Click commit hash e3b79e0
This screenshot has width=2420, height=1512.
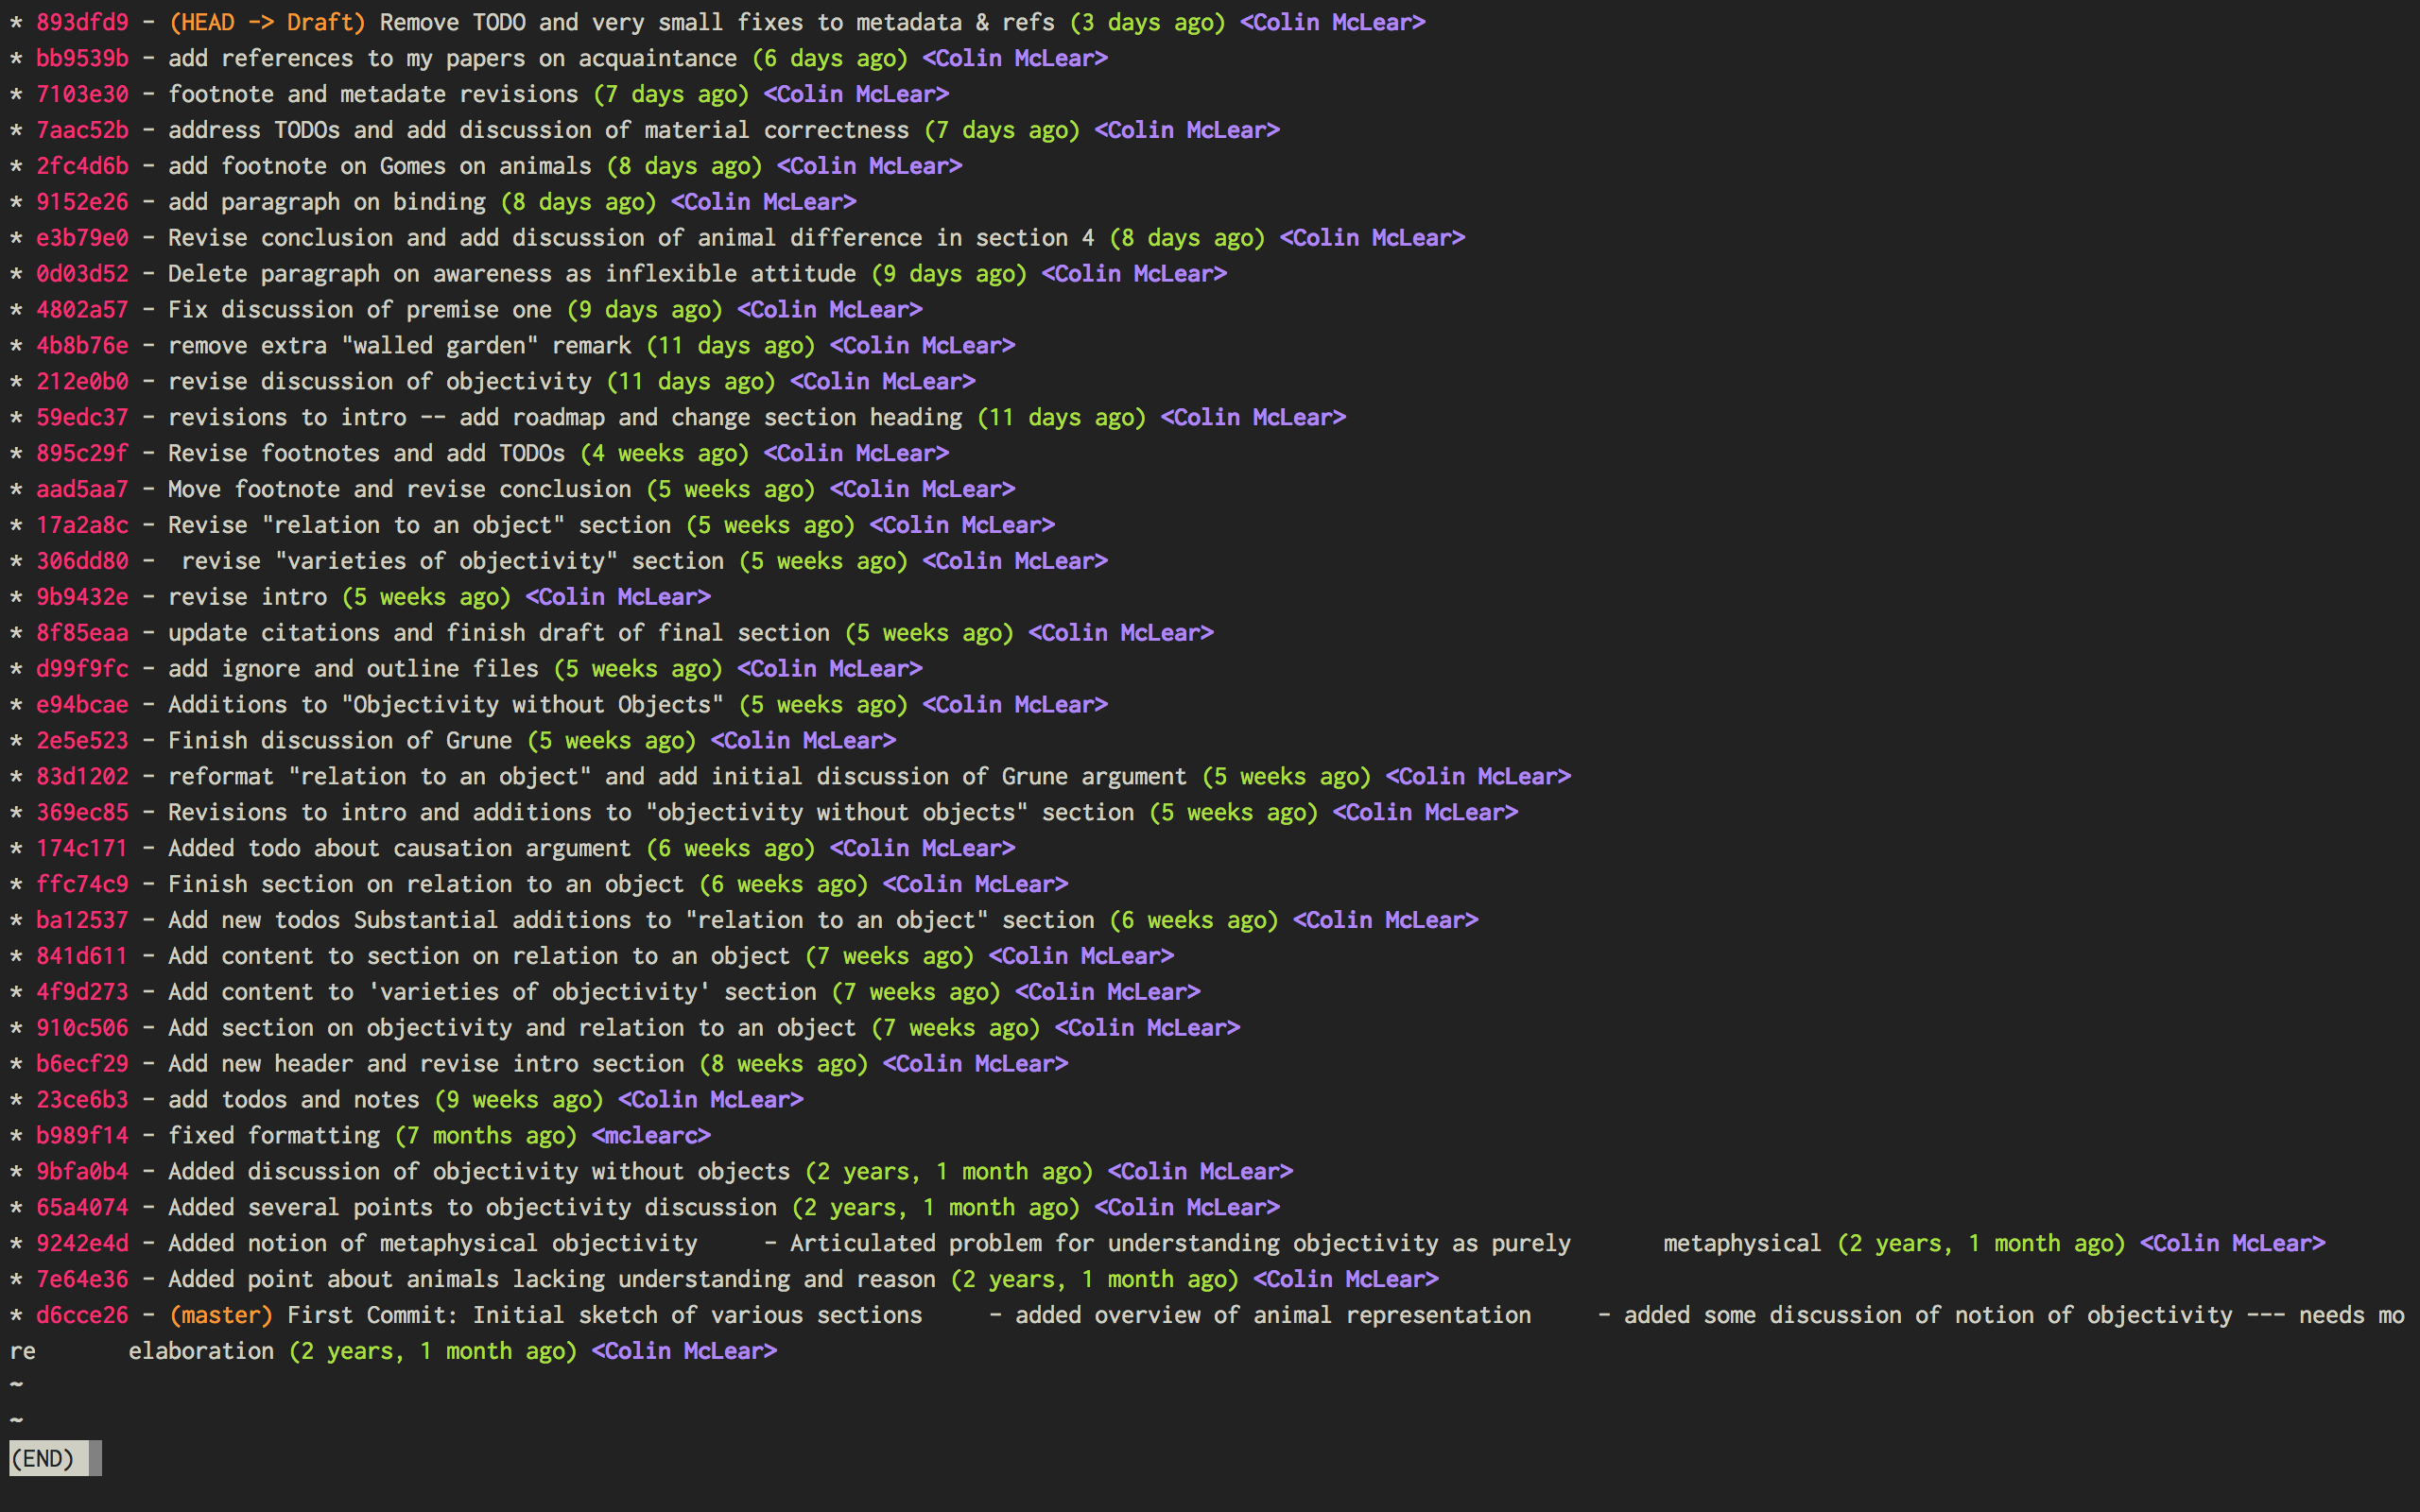(x=82, y=238)
